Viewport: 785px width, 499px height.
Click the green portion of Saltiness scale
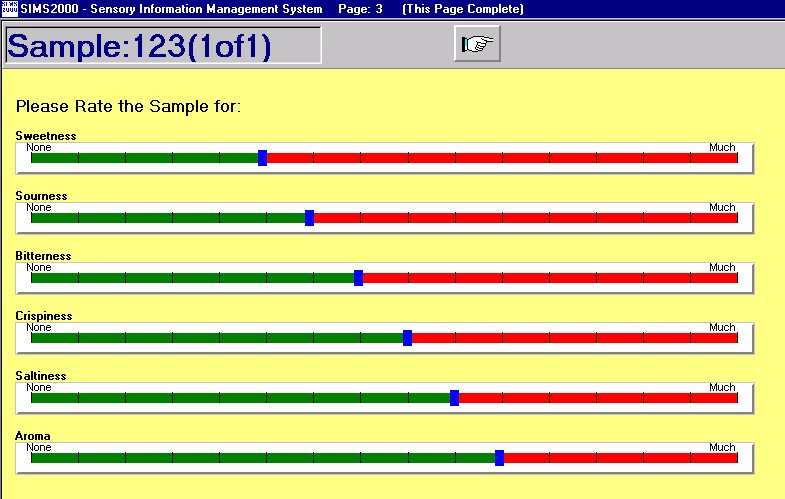(240, 398)
